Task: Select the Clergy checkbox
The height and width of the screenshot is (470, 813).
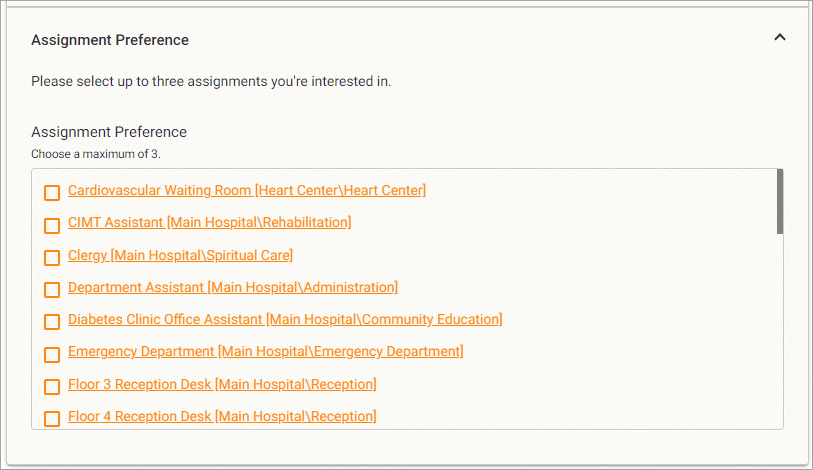Action: coord(52,258)
